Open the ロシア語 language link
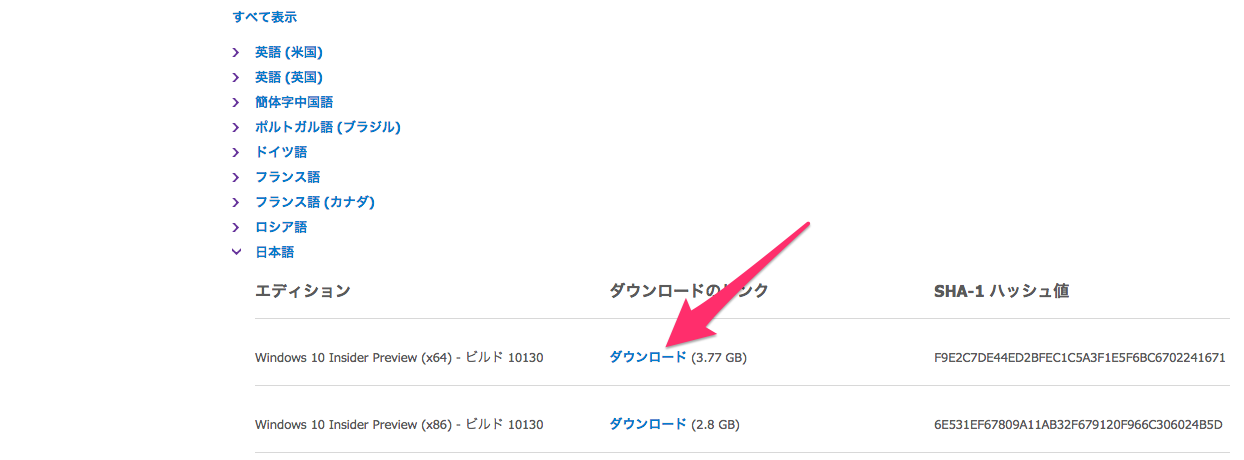The height and width of the screenshot is (460, 1244). pos(281,227)
